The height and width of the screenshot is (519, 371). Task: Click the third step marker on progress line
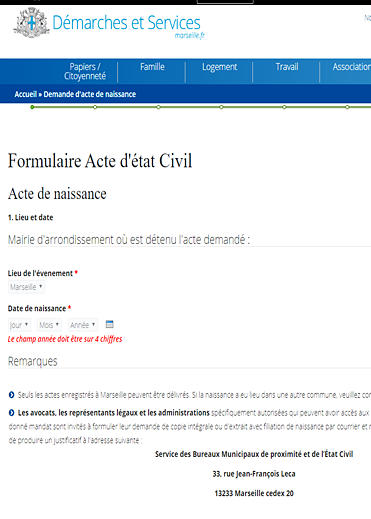tap(158, 107)
